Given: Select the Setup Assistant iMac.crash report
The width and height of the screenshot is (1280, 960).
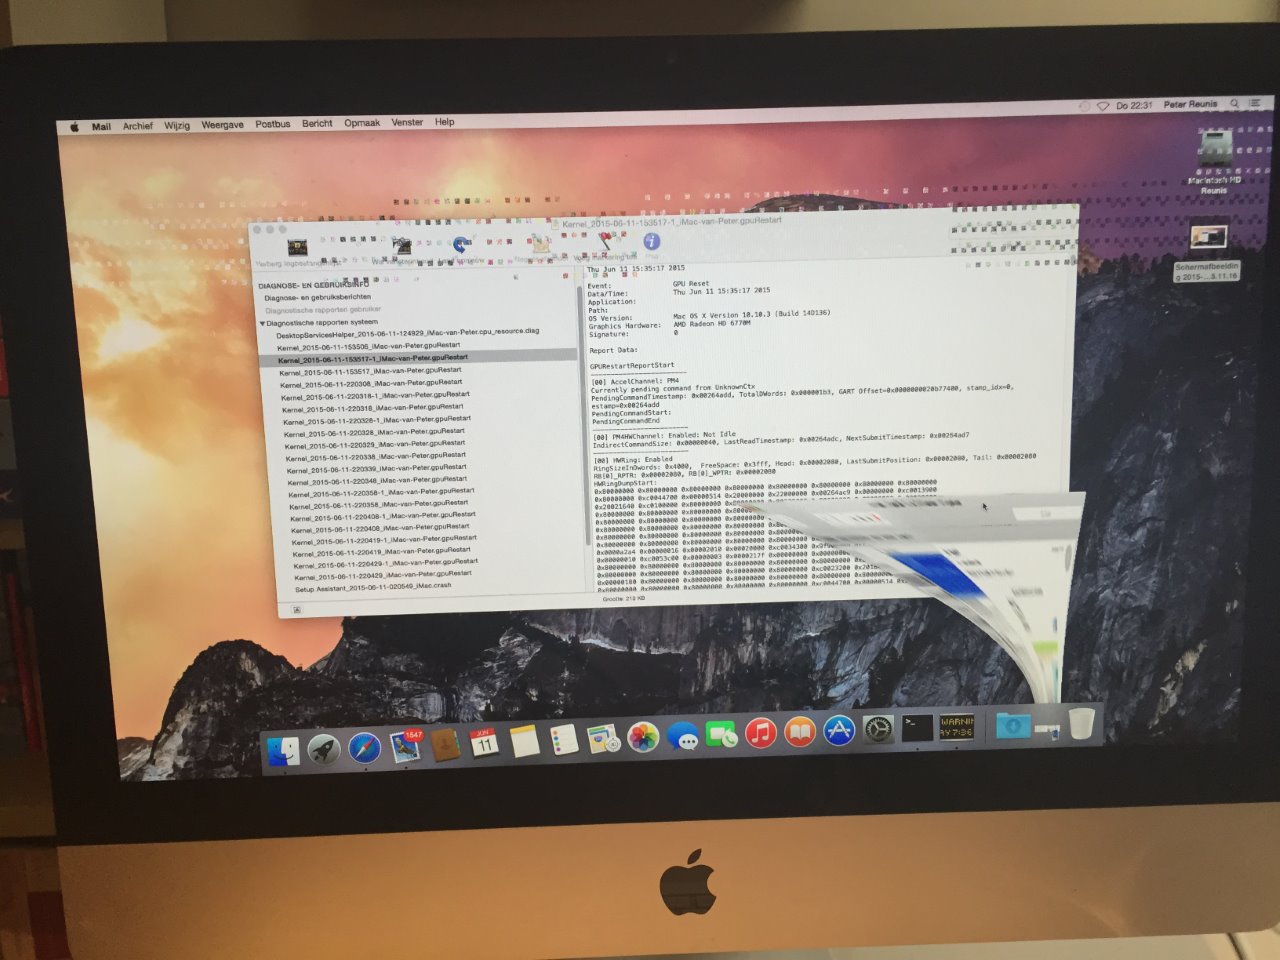Looking at the screenshot, I should (x=372, y=587).
